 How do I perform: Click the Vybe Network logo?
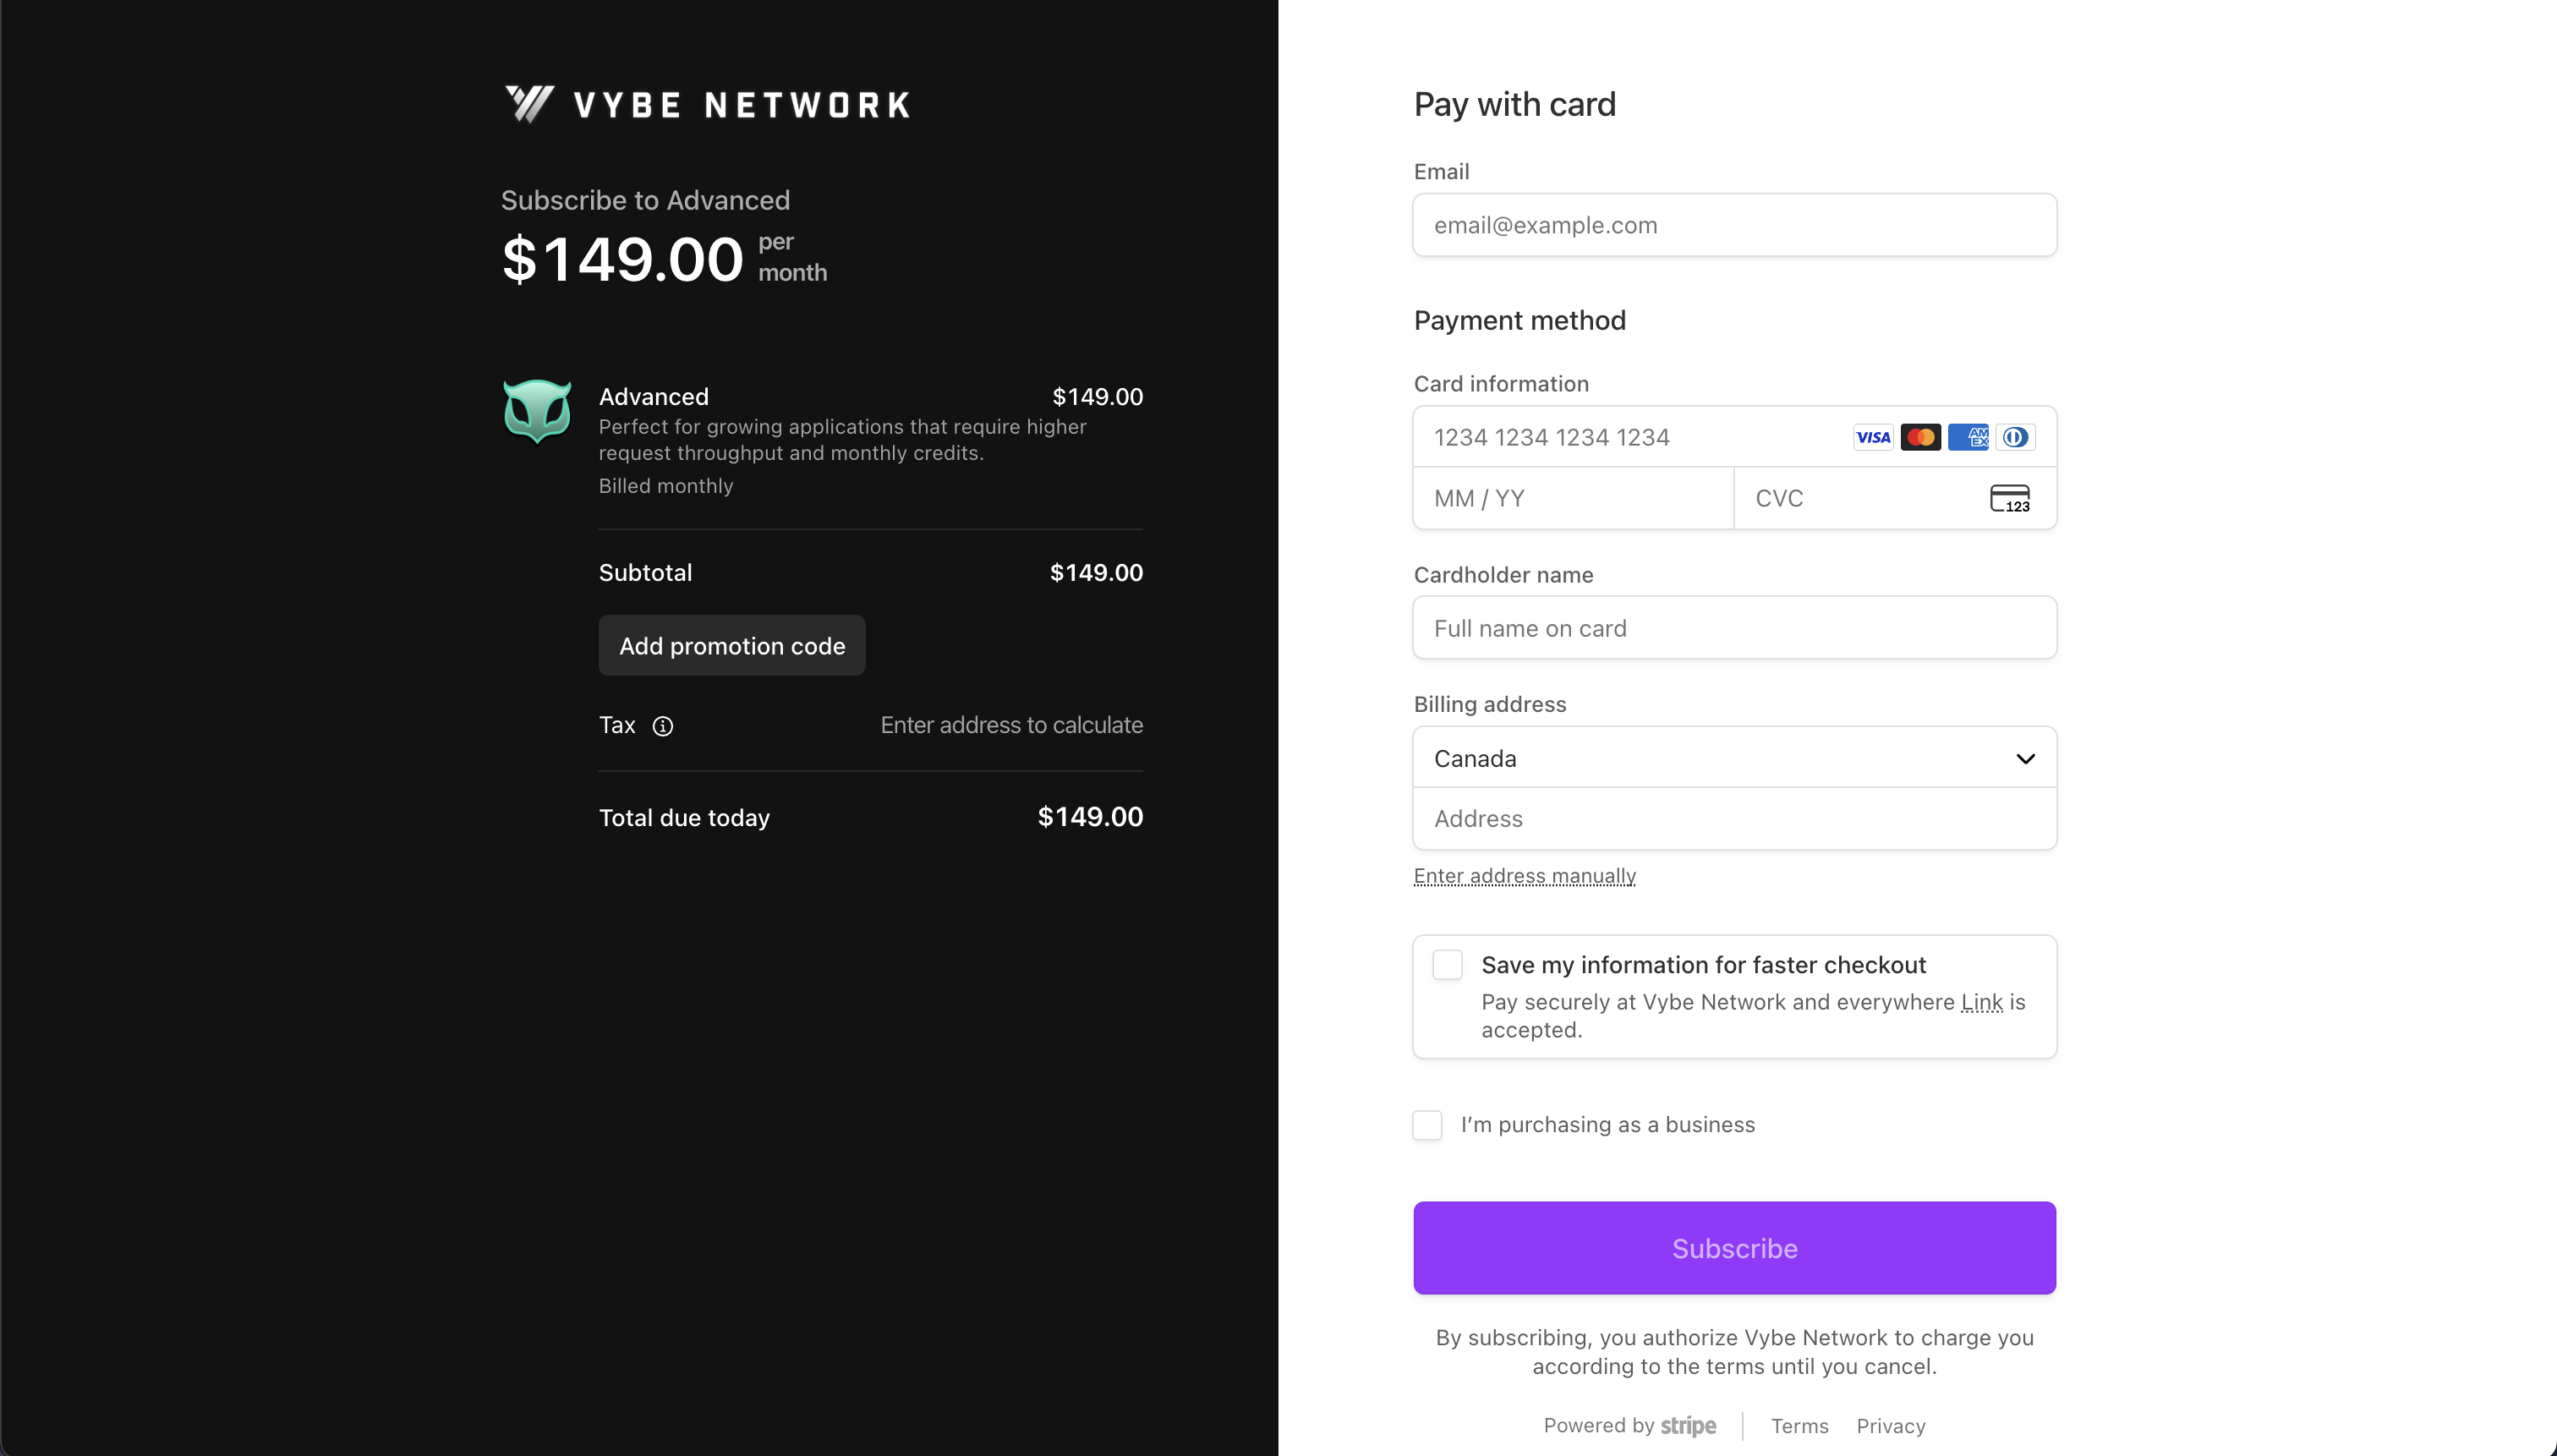(x=707, y=104)
